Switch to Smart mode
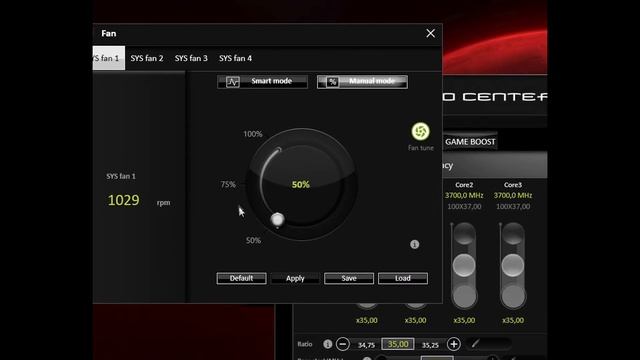 coord(262,82)
